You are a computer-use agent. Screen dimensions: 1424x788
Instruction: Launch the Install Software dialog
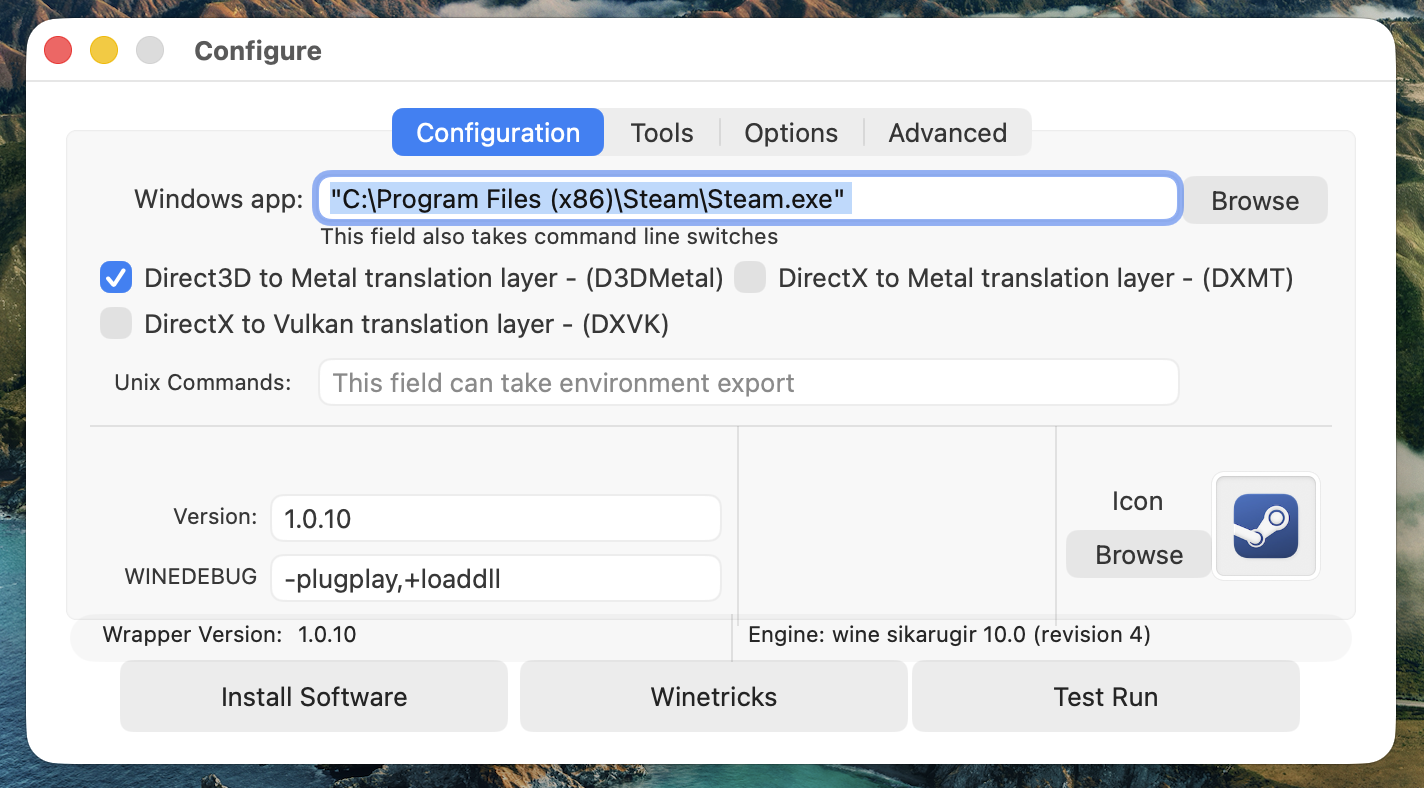coord(313,696)
